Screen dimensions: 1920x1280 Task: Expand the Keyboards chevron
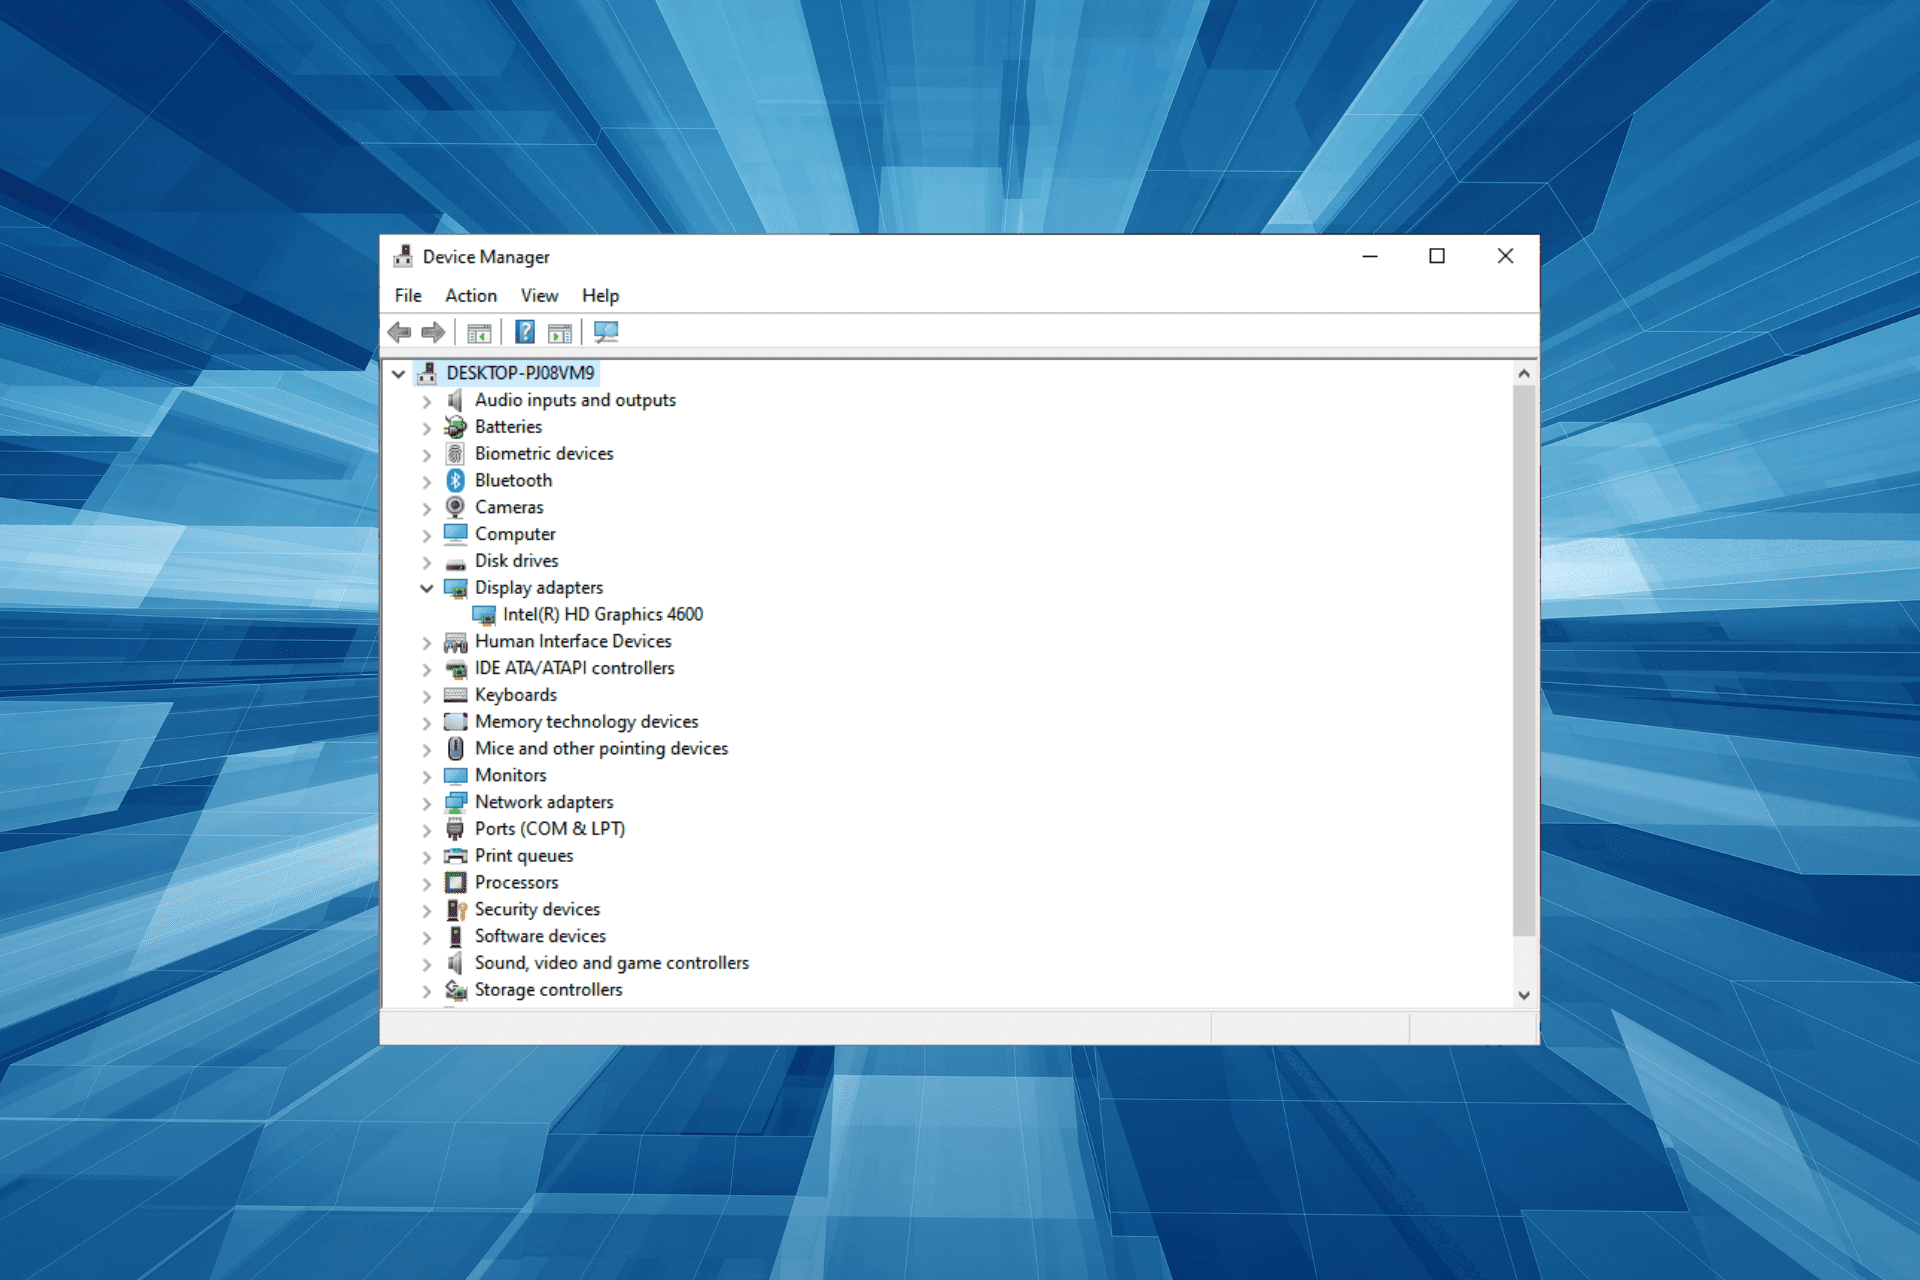[x=427, y=696]
